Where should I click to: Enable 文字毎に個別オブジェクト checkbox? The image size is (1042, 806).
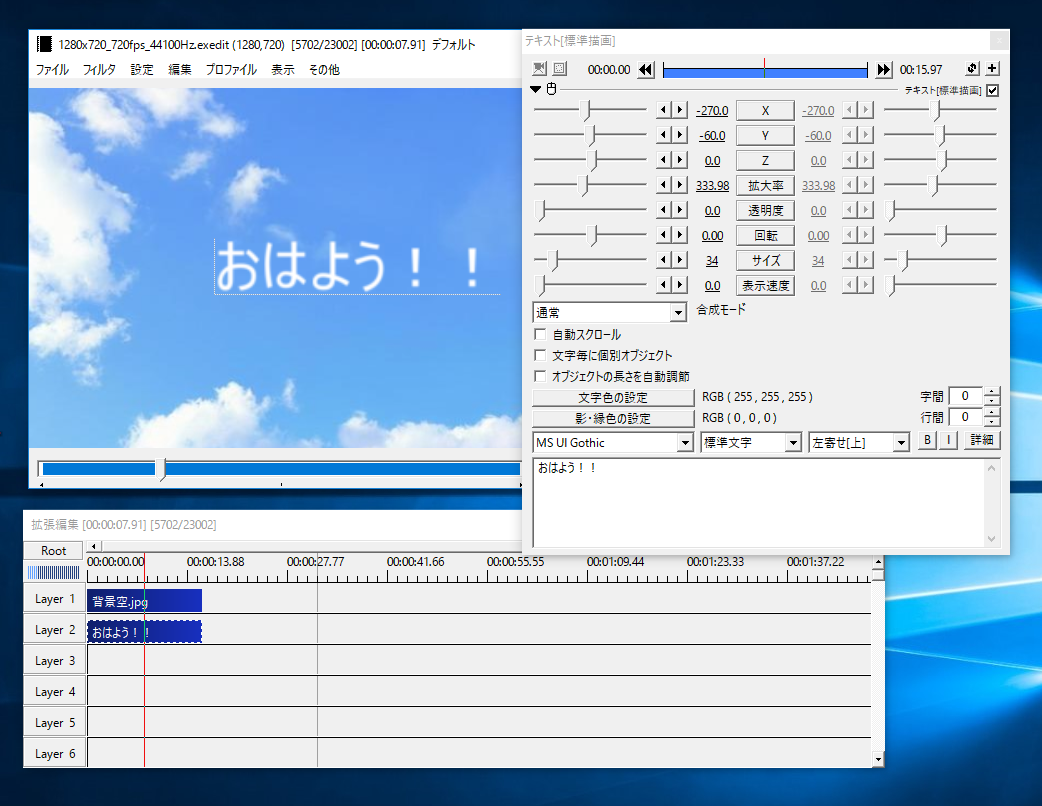(x=540, y=355)
